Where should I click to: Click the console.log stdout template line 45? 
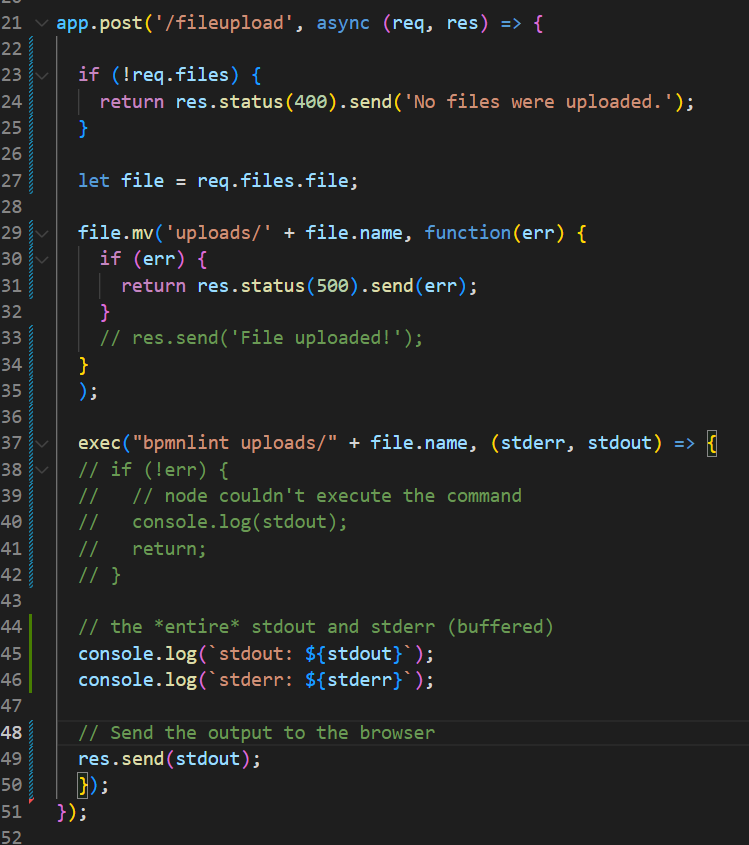(256, 654)
